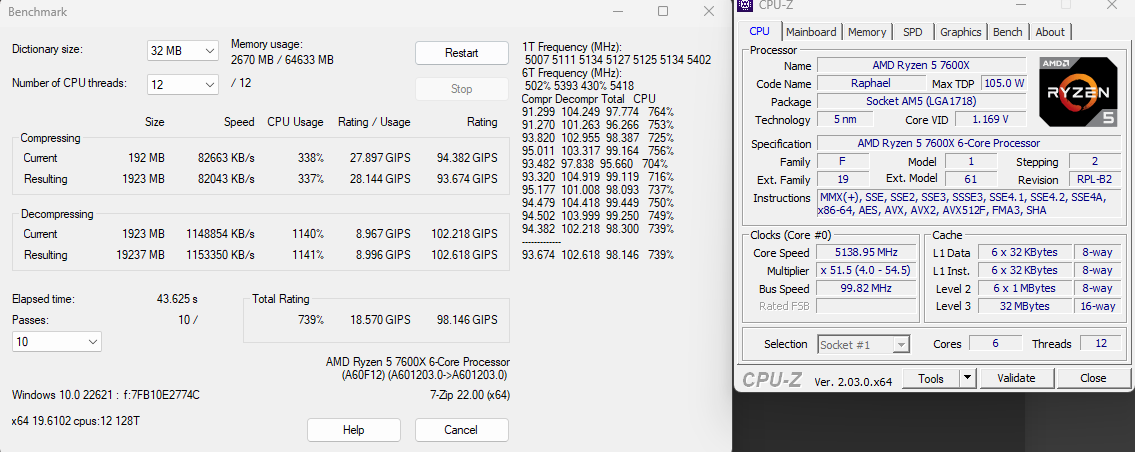Click the Bus Speed value 99.82 MHz
The image size is (1135, 452).
click(866, 288)
